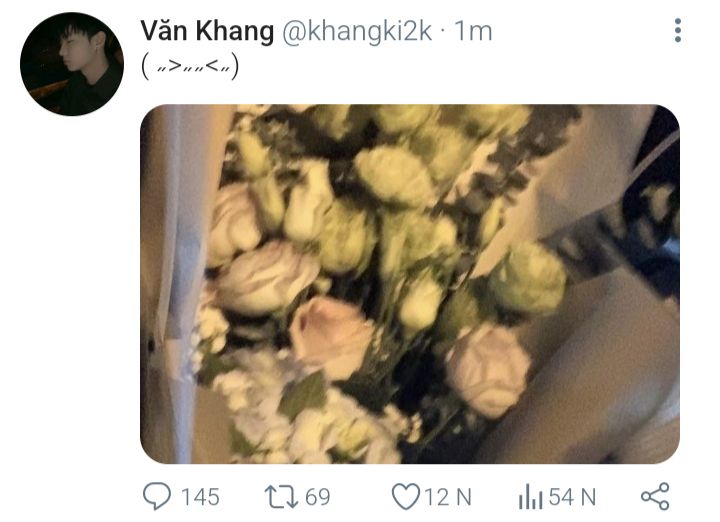
Task: Select the emoticon tweet text
Action: [x=190, y=67]
